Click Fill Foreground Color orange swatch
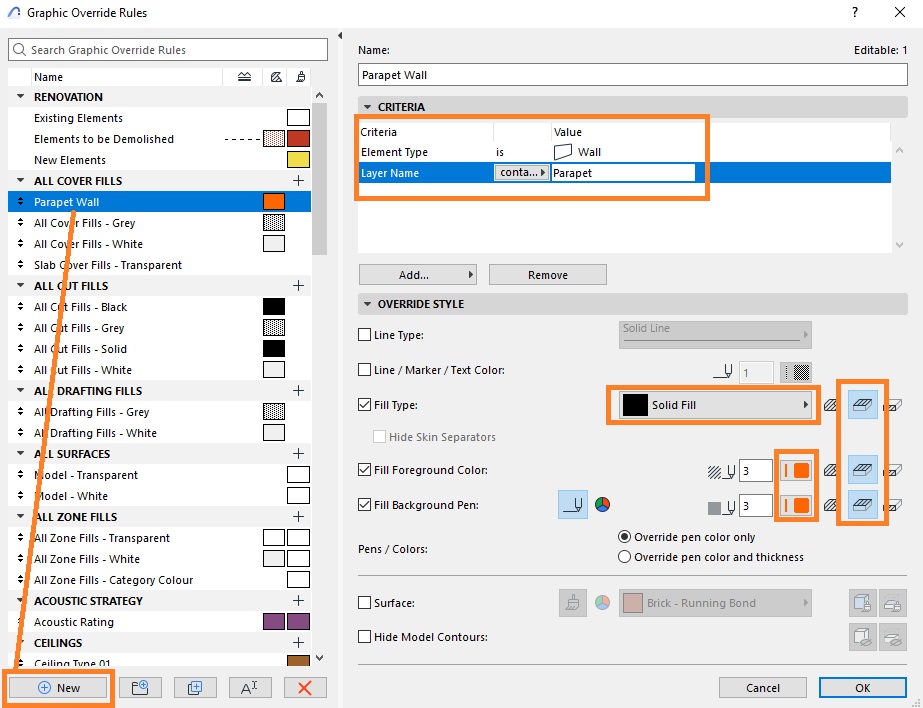Viewport: 923px width, 708px height. [x=796, y=470]
